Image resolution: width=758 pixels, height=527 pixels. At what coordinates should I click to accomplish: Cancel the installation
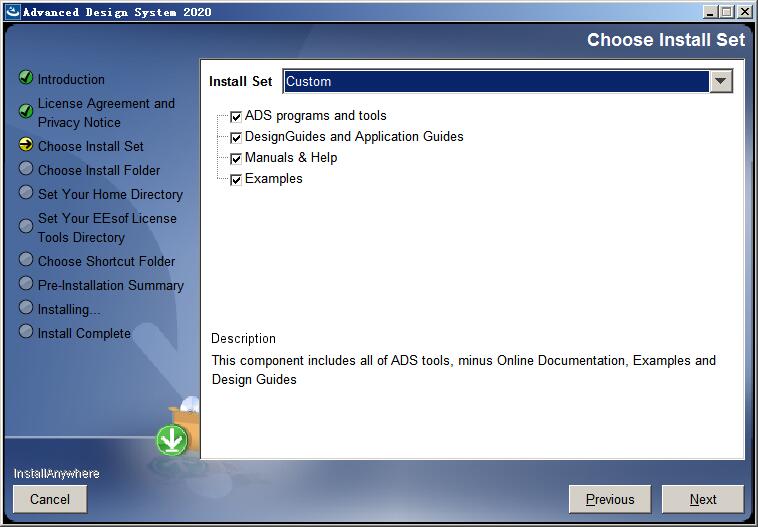(50, 499)
